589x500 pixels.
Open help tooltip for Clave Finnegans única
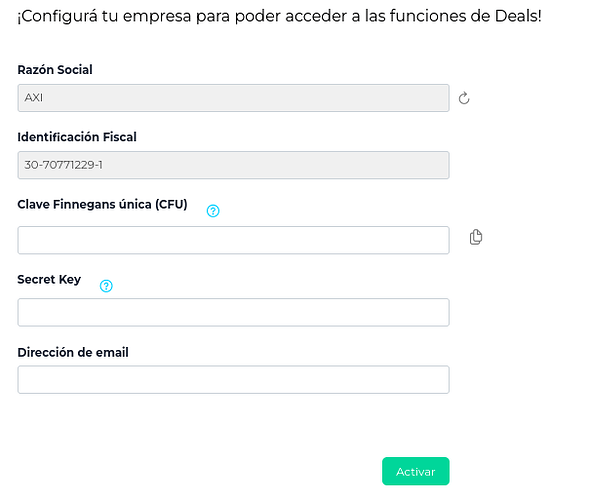213,211
